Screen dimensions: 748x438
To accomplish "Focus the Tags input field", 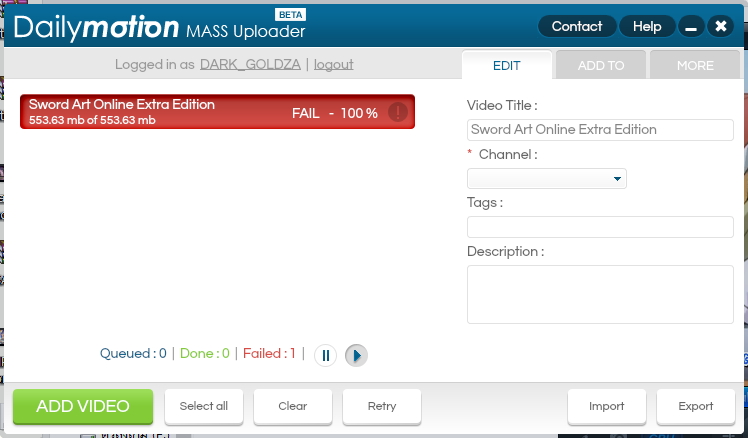I will pyautogui.click(x=600, y=227).
